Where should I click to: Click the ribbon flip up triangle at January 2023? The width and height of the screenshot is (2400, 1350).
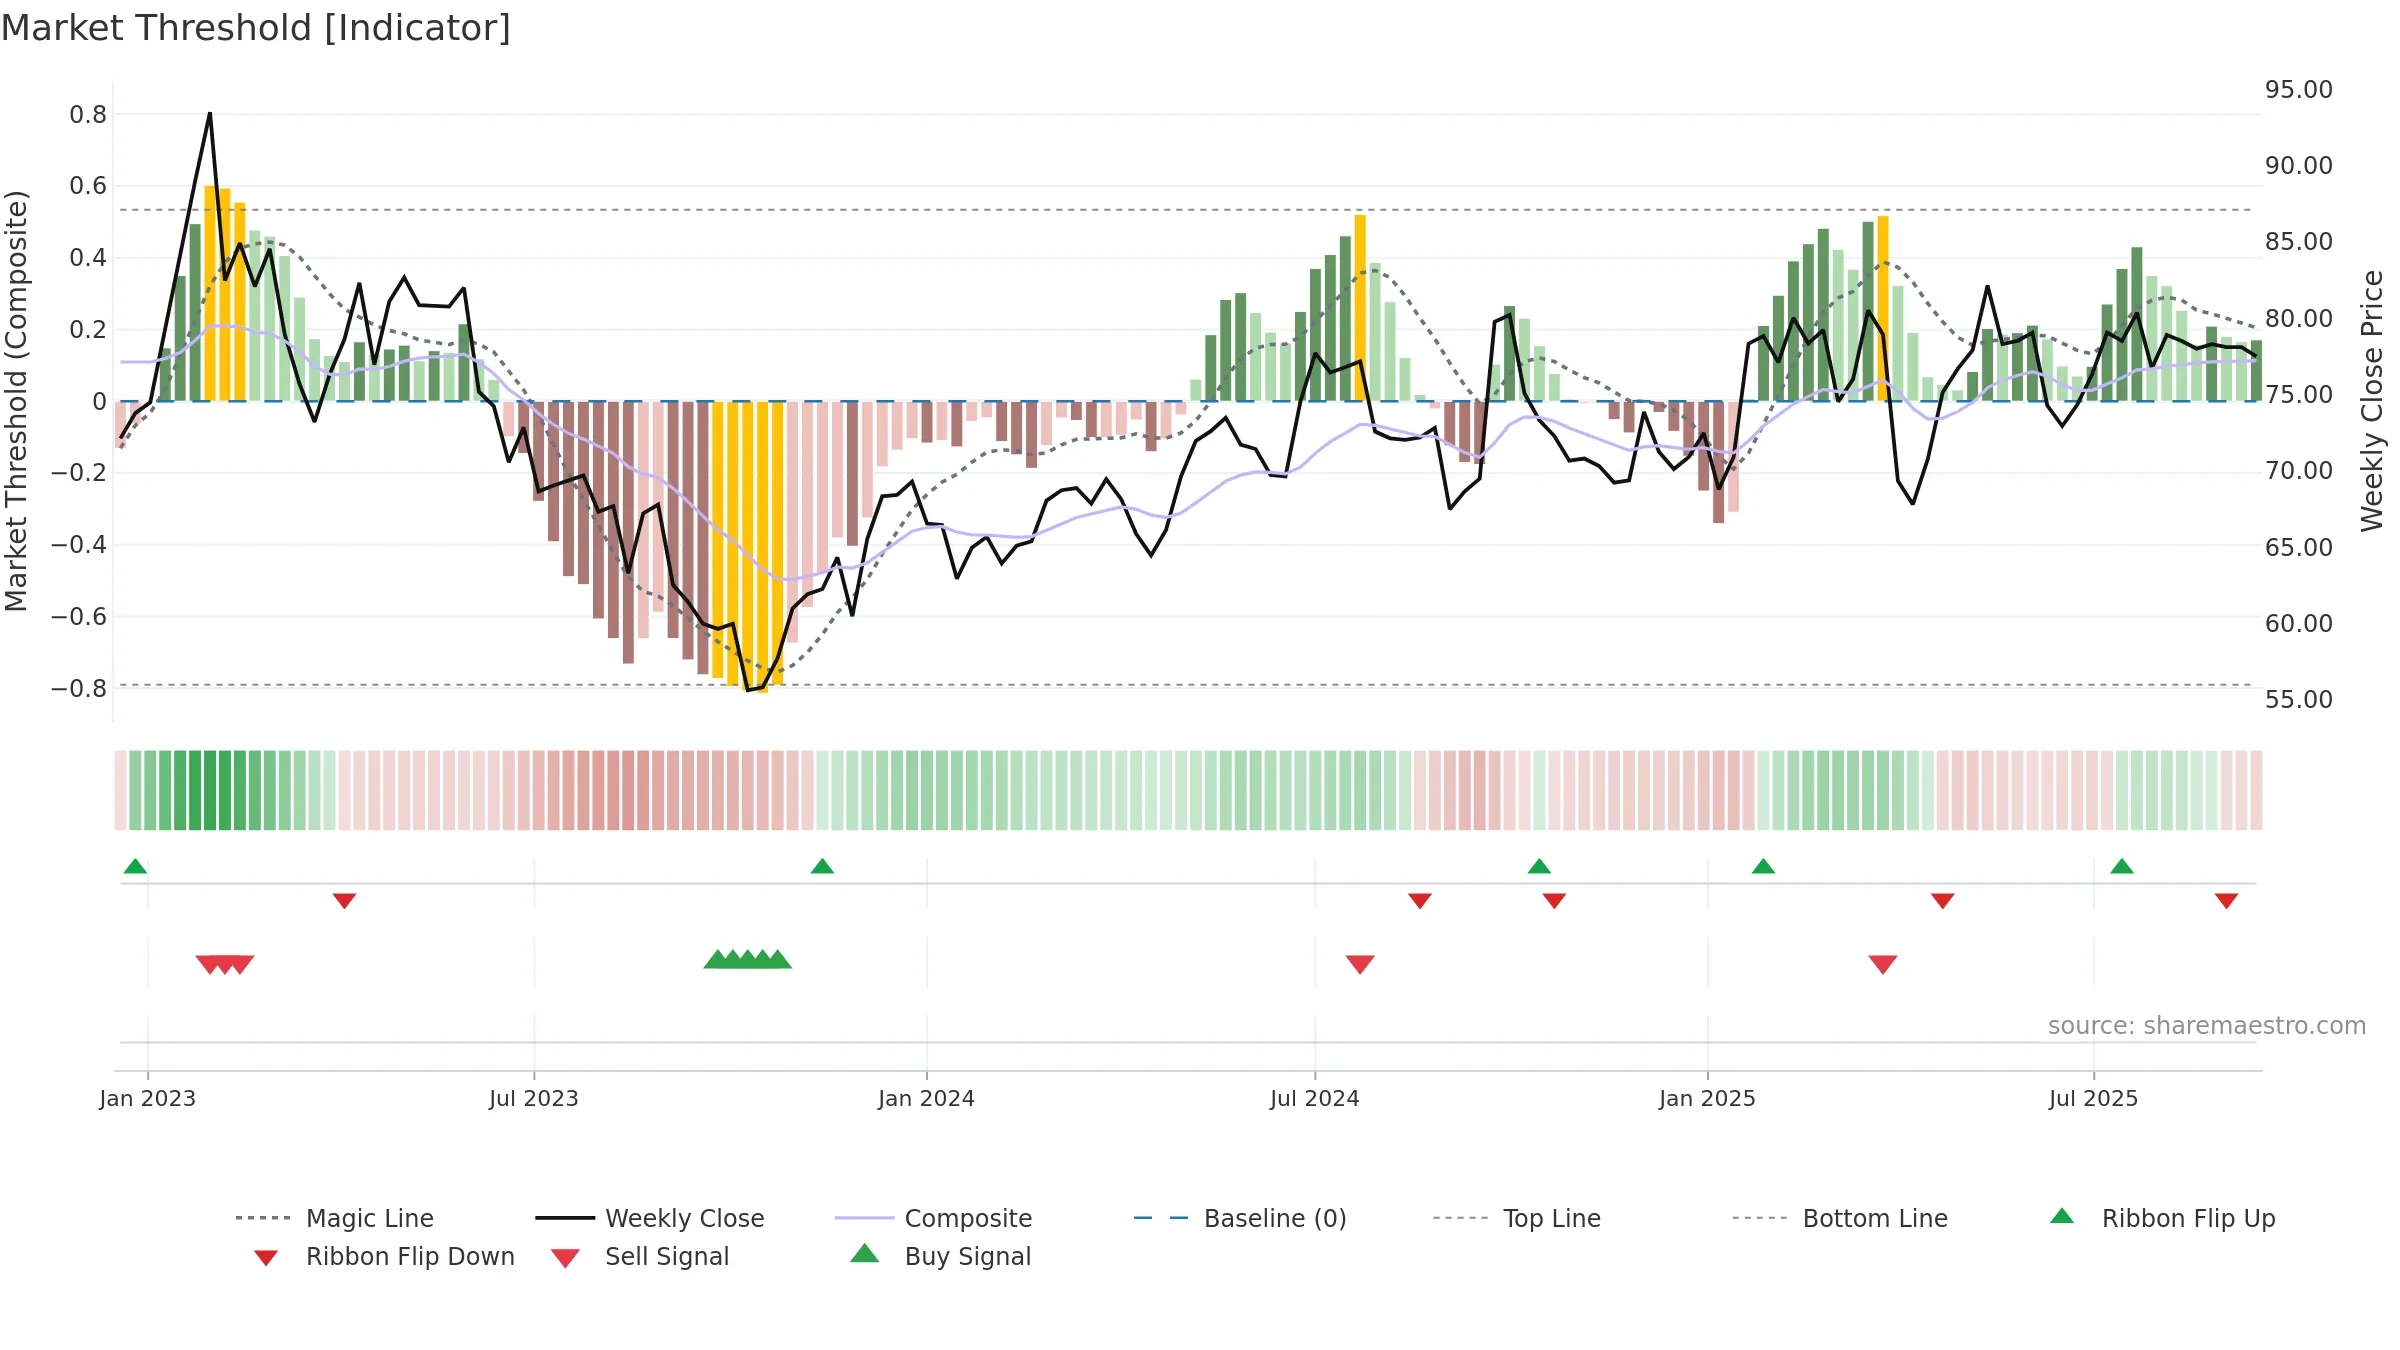pyautogui.click(x=135, y=866)
